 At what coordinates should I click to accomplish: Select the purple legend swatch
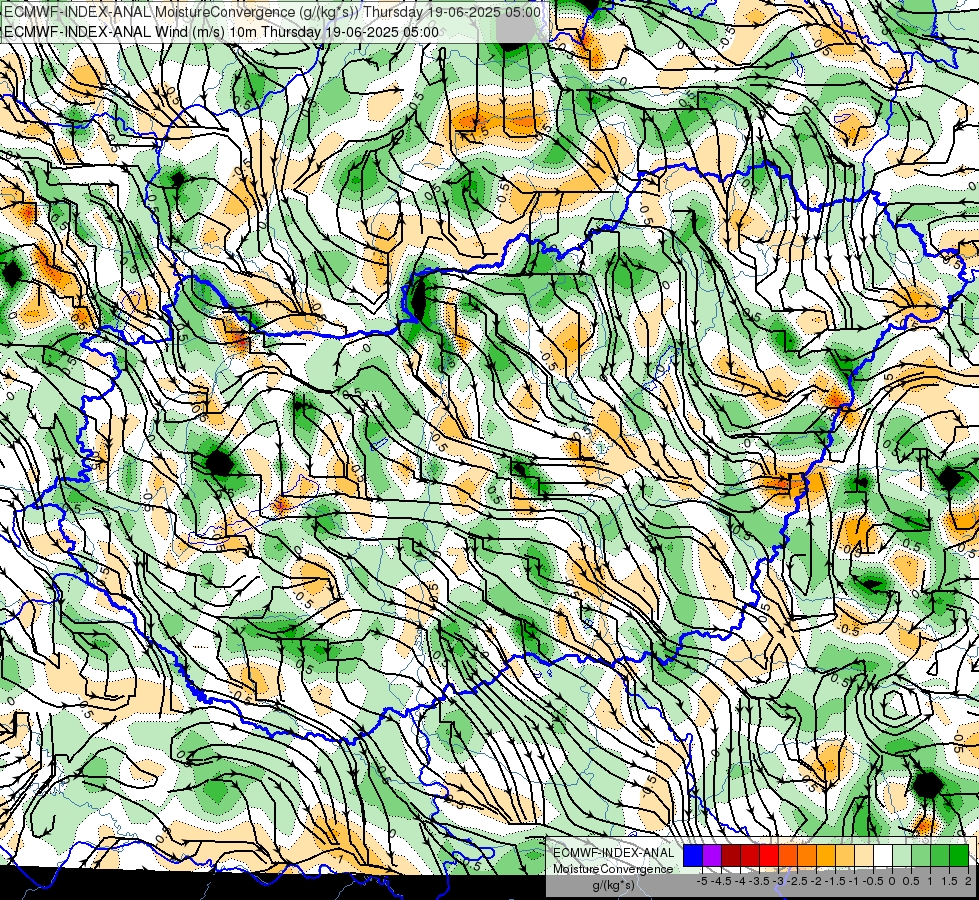tap(712, 856)
